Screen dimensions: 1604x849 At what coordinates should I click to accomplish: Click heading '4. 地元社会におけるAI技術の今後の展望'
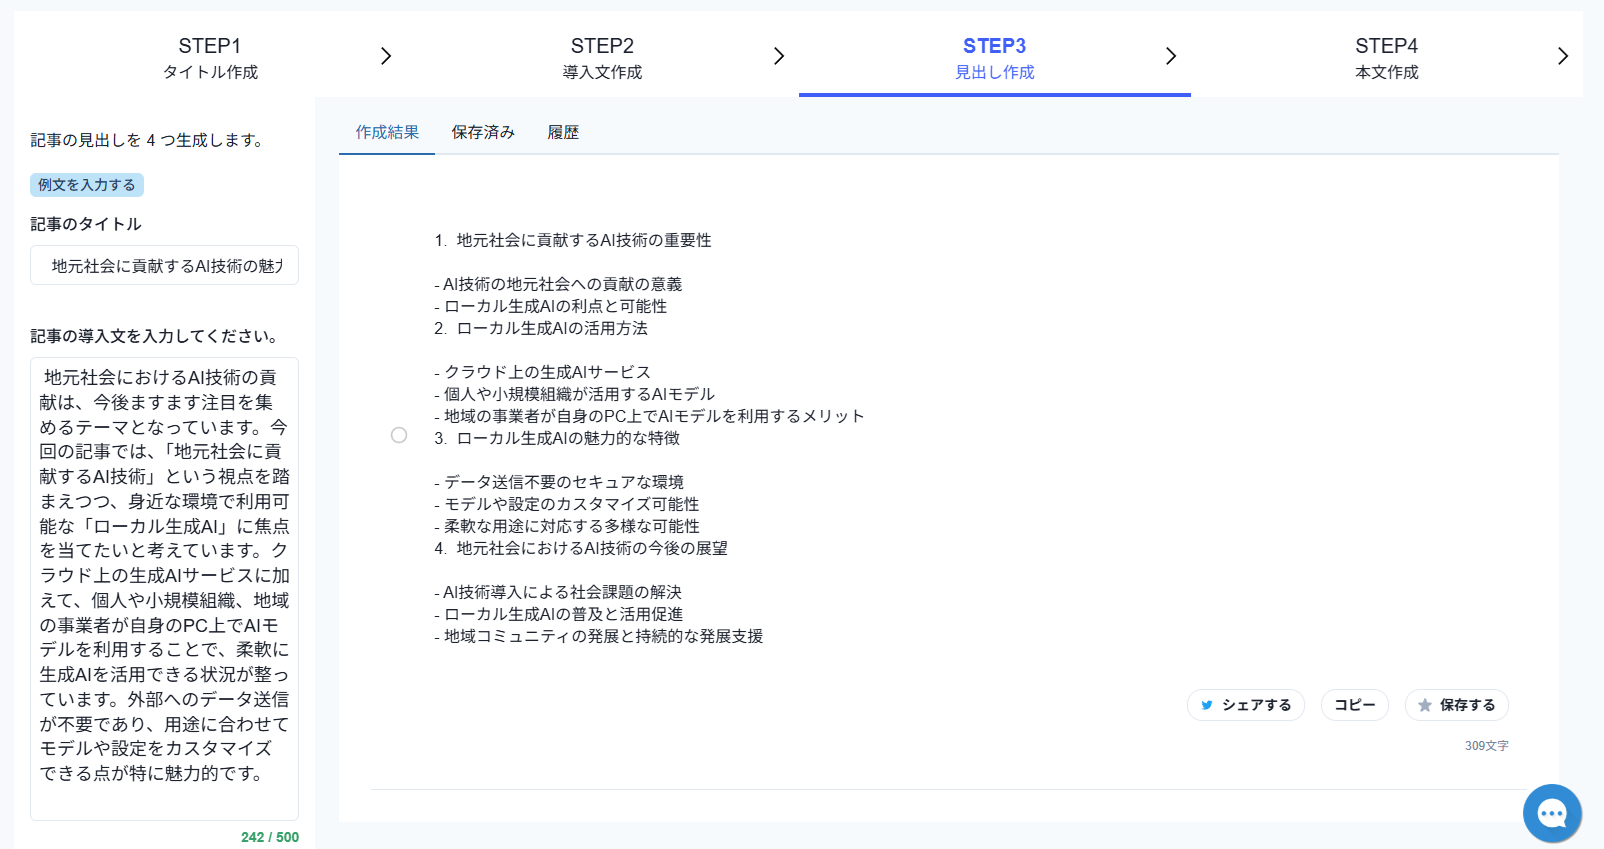point(581,548)
